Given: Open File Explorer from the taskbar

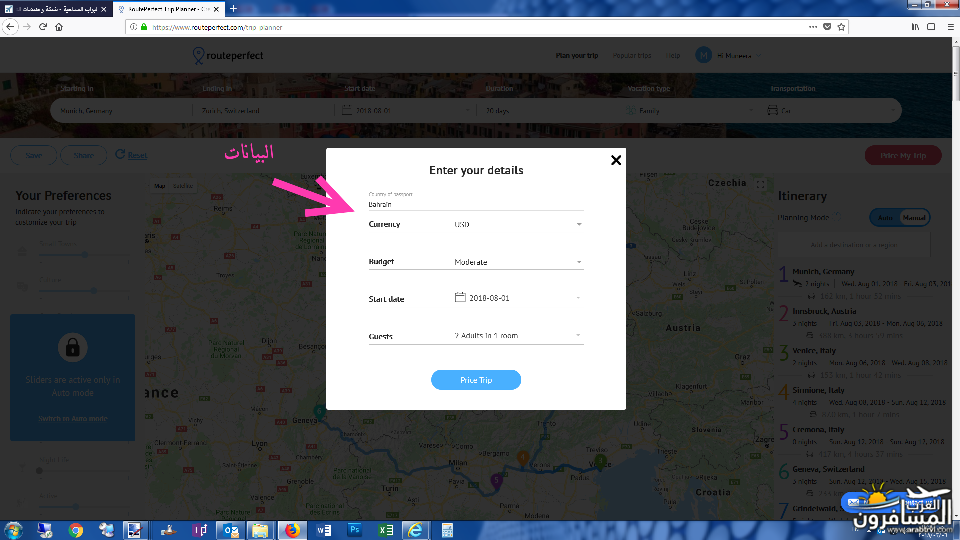Looking at the screenshot, I should [260, 530].
